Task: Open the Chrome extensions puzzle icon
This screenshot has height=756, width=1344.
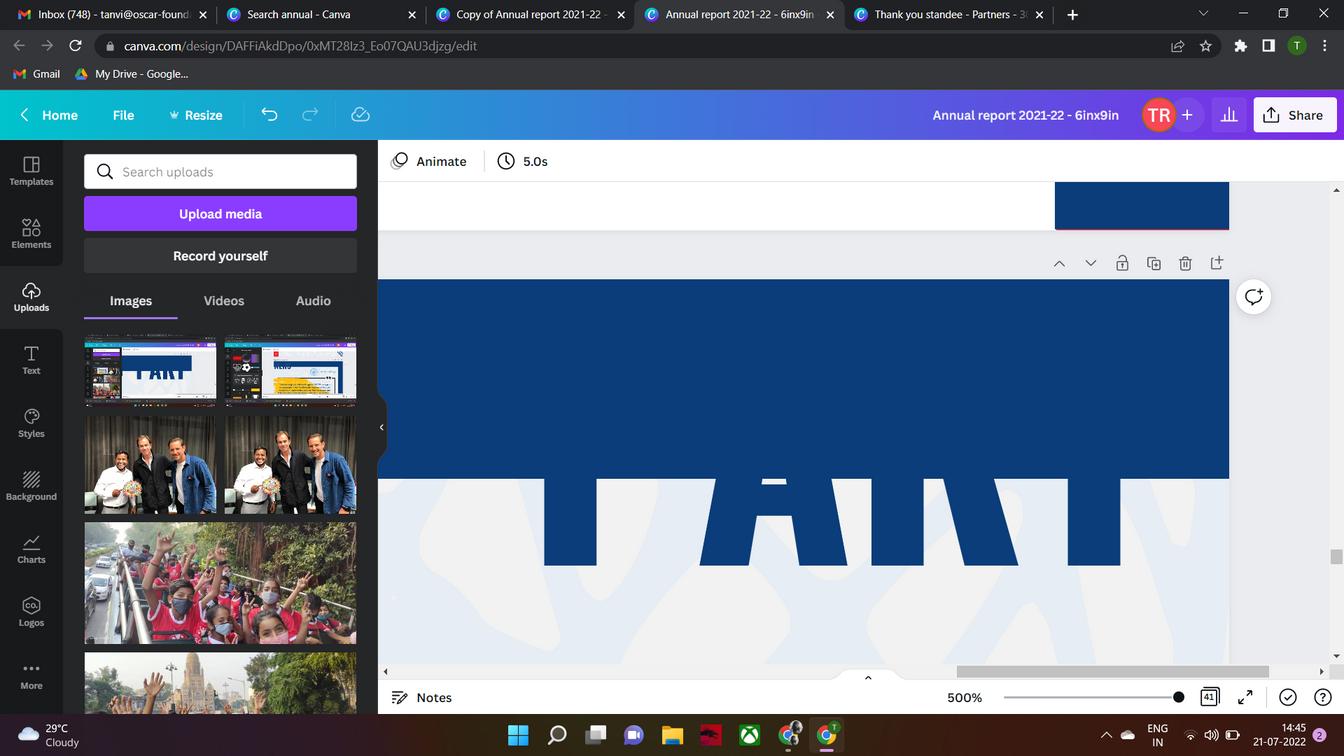Action: tap(1241, 46)
